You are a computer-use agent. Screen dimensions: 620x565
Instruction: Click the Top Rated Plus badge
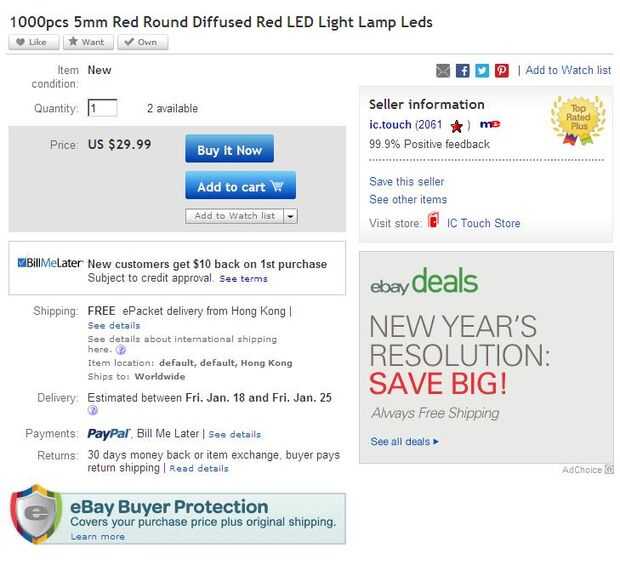pos(578,121)
